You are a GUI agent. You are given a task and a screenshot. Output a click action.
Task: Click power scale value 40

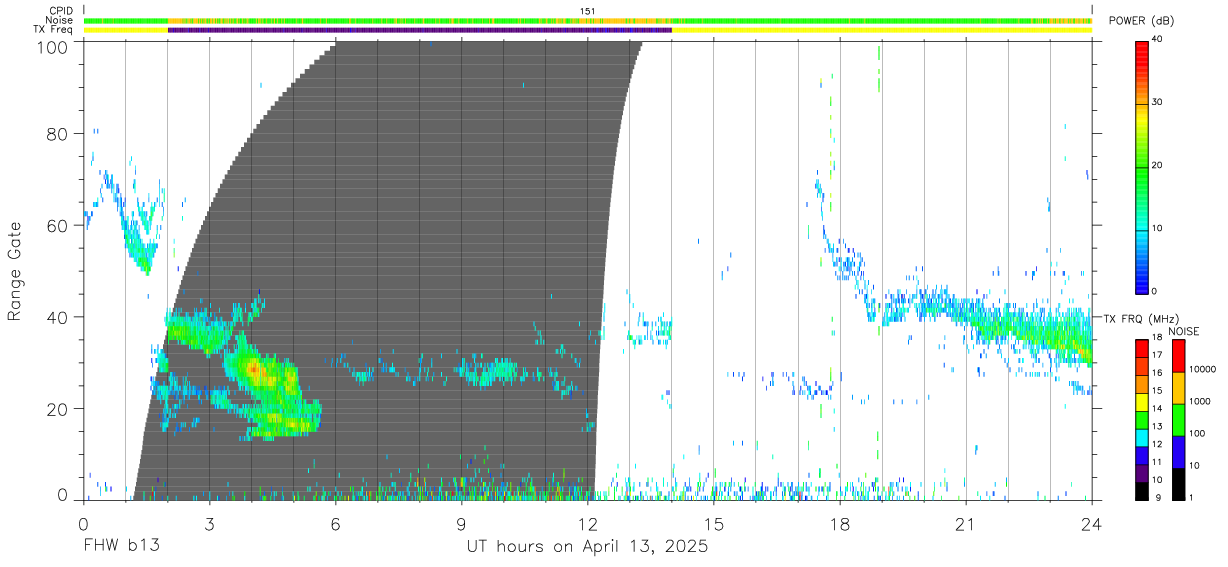click(1158, 40)
